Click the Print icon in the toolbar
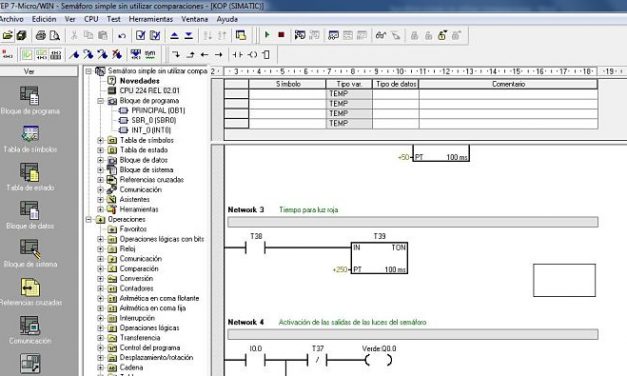The image size is (627, 376). coord(41,36)
